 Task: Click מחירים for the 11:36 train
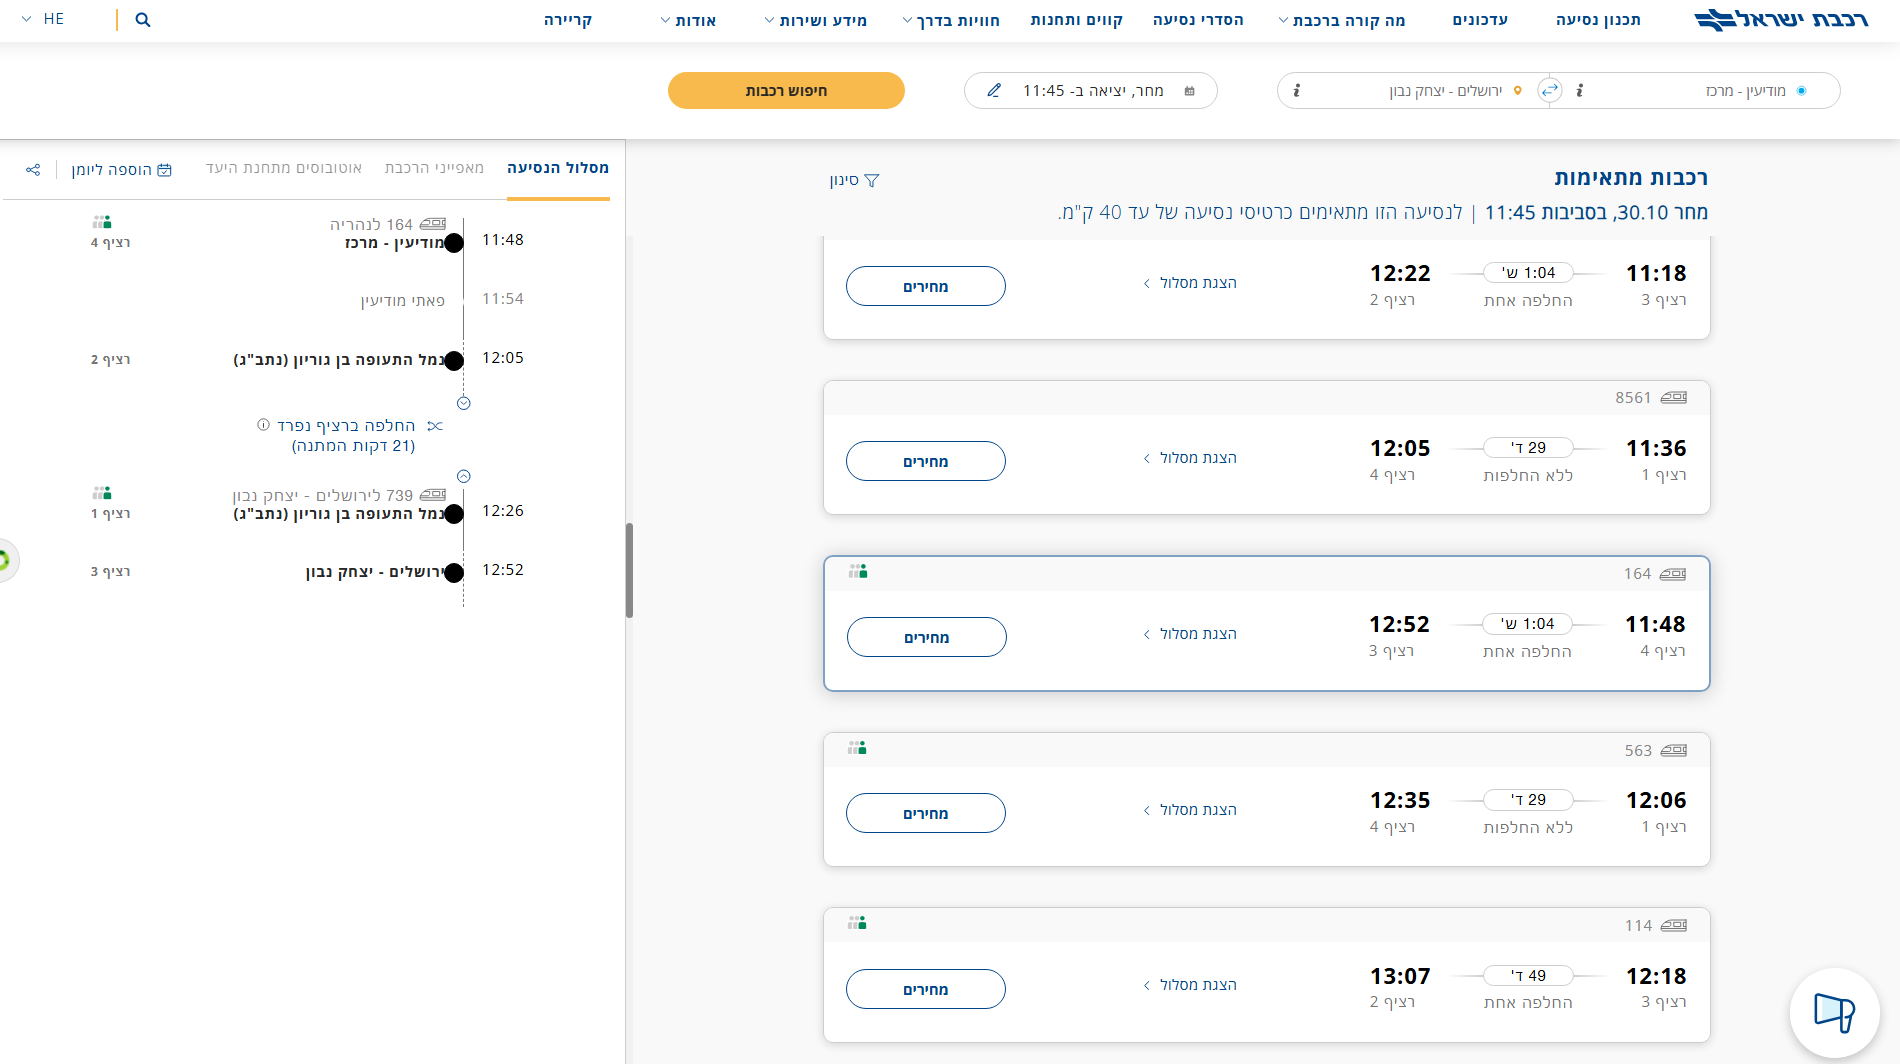[925, 461]
